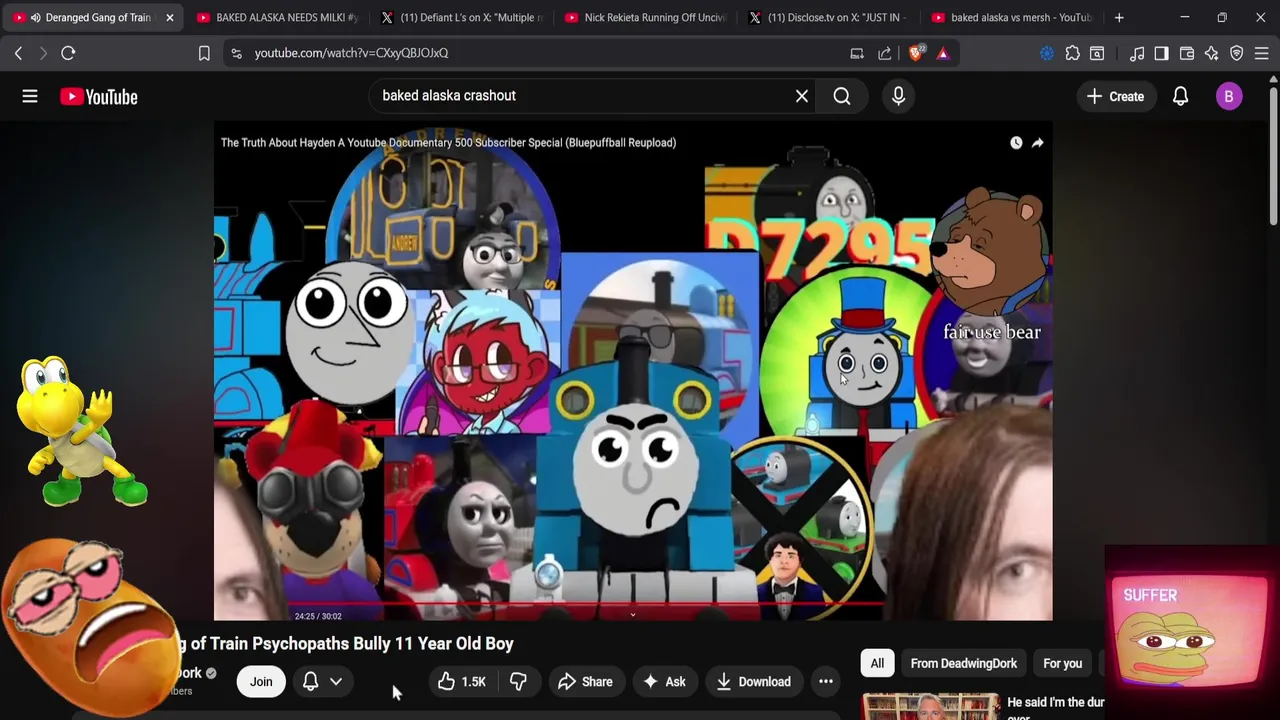Open the verified channel name link

188,673
